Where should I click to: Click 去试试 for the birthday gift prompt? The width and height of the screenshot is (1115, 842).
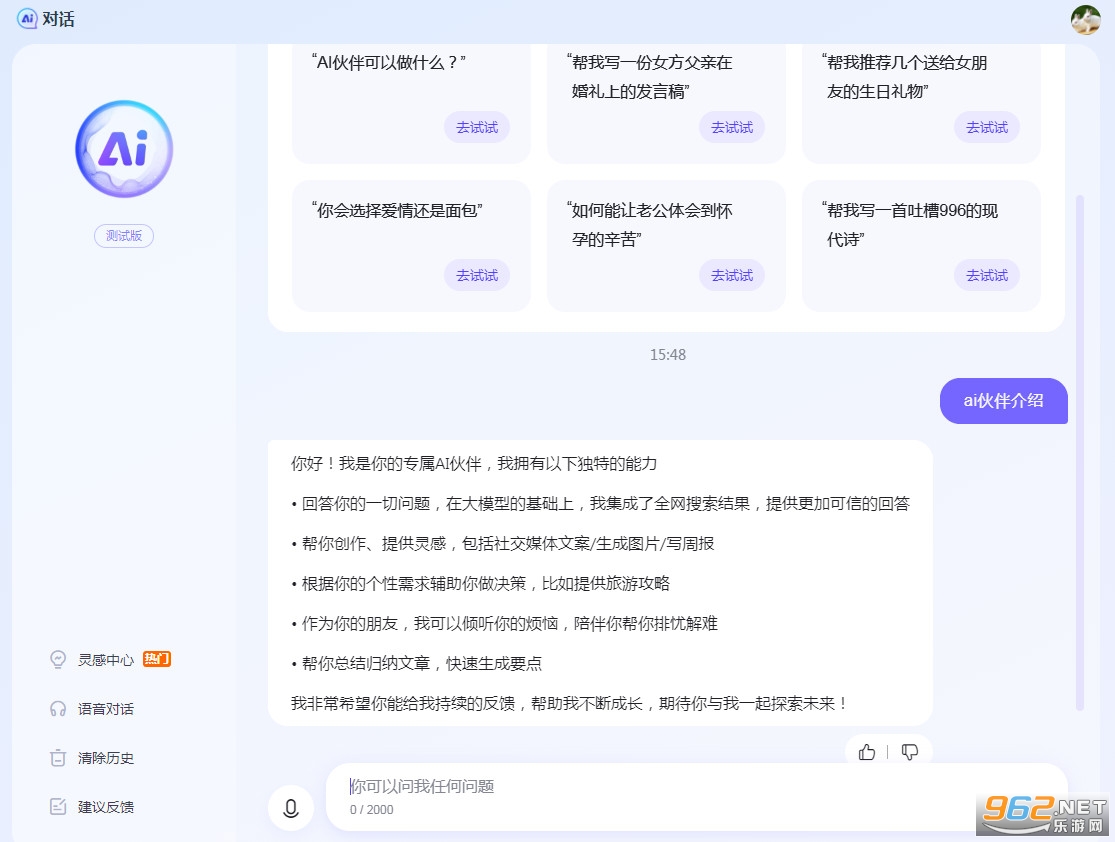(x=987, y=127)
